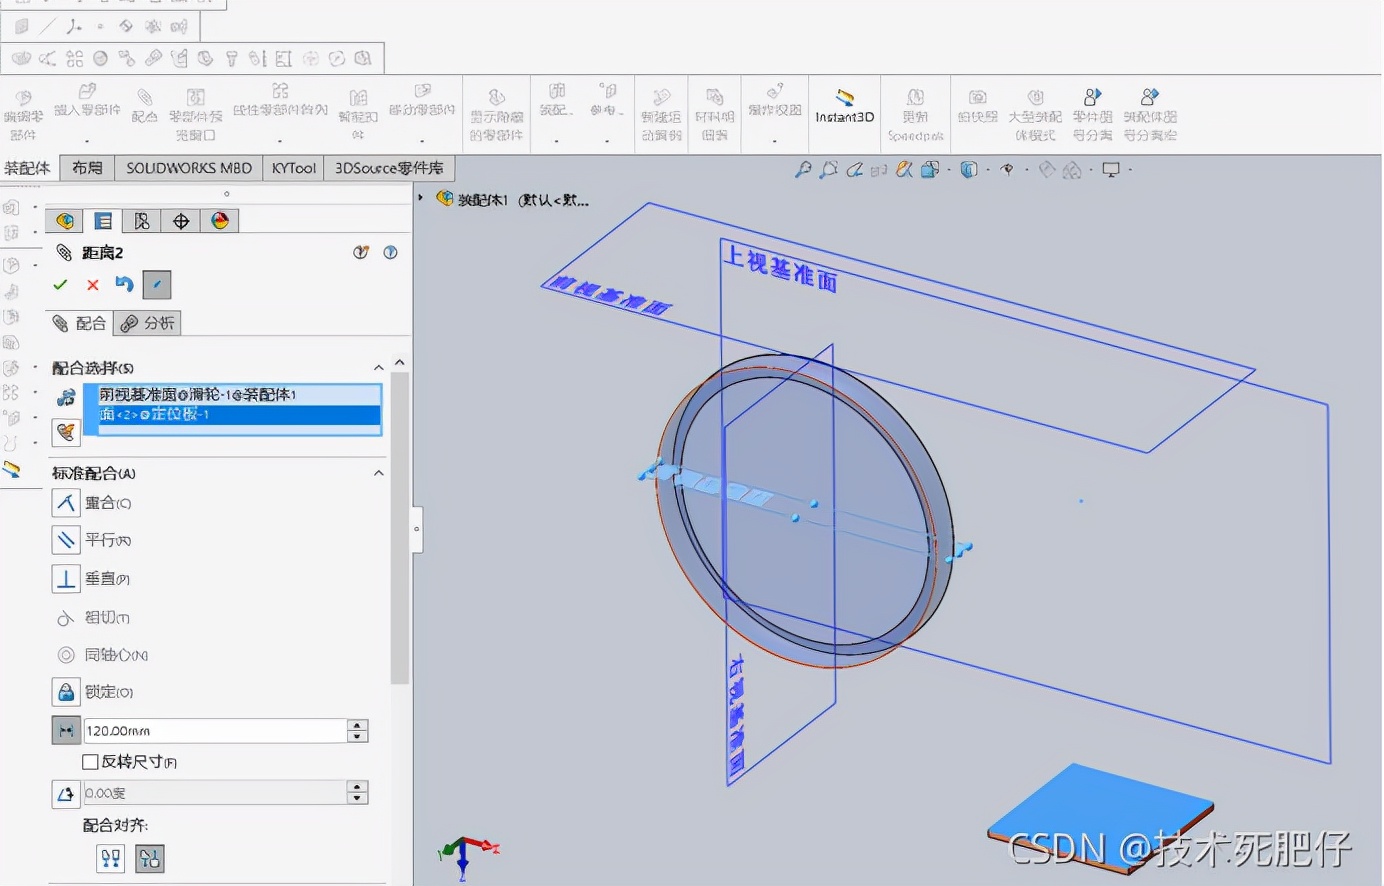Viewport: 1384px width, 886px height.
Task: Enable the 反转尺寸 flip dimension checkbox
Action: [90, 761]
